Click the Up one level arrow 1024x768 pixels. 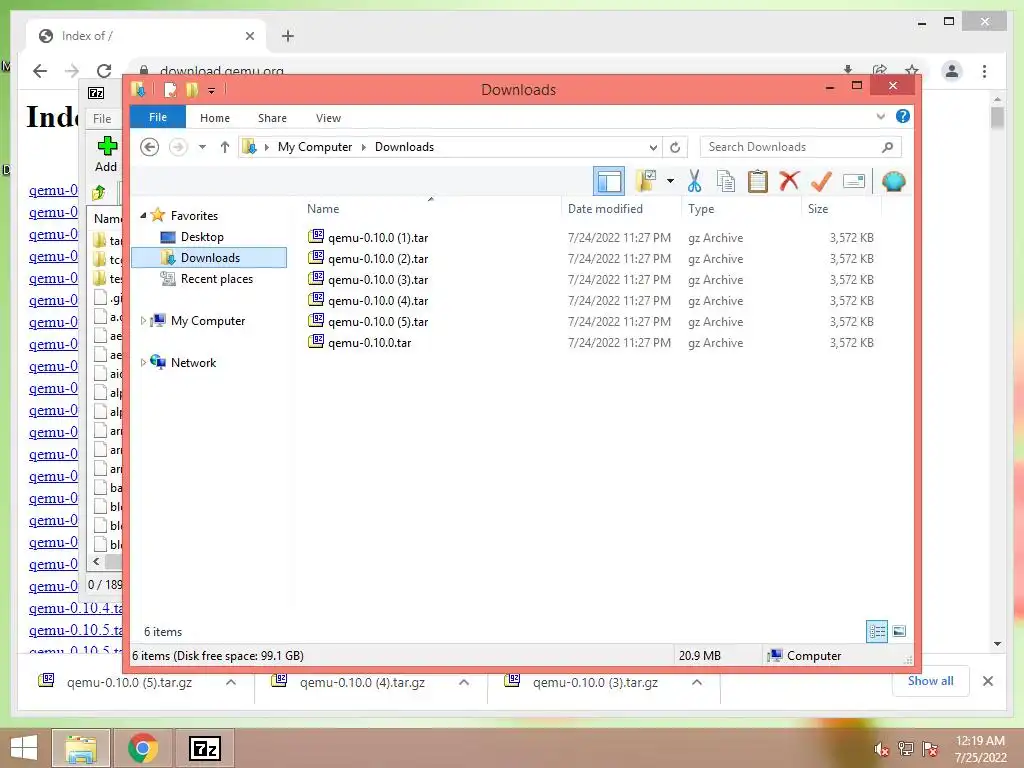point(225,147)
